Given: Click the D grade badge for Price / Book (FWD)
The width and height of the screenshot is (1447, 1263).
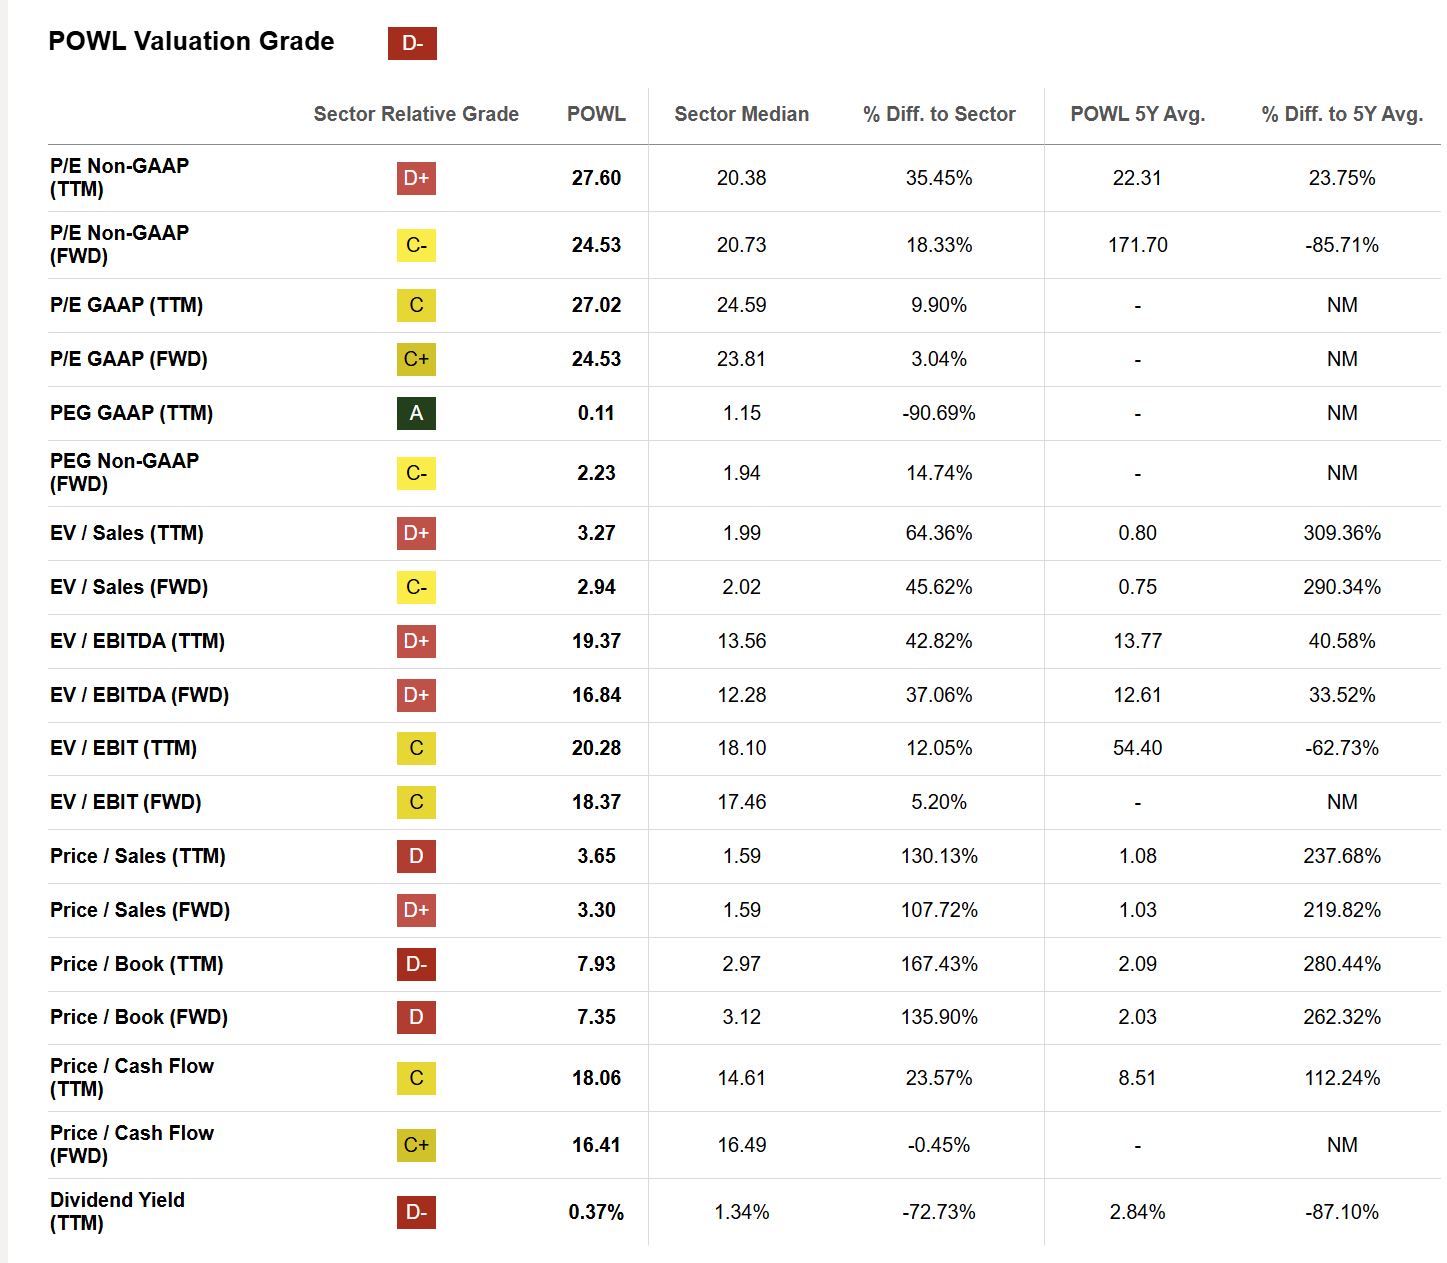Looking at the screenshot, I should (416, 1017).
